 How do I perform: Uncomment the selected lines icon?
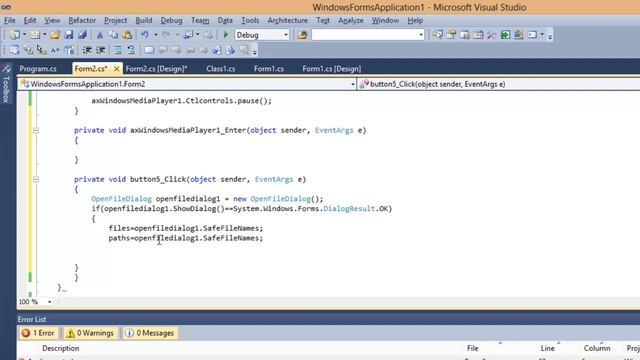point(131,50)
